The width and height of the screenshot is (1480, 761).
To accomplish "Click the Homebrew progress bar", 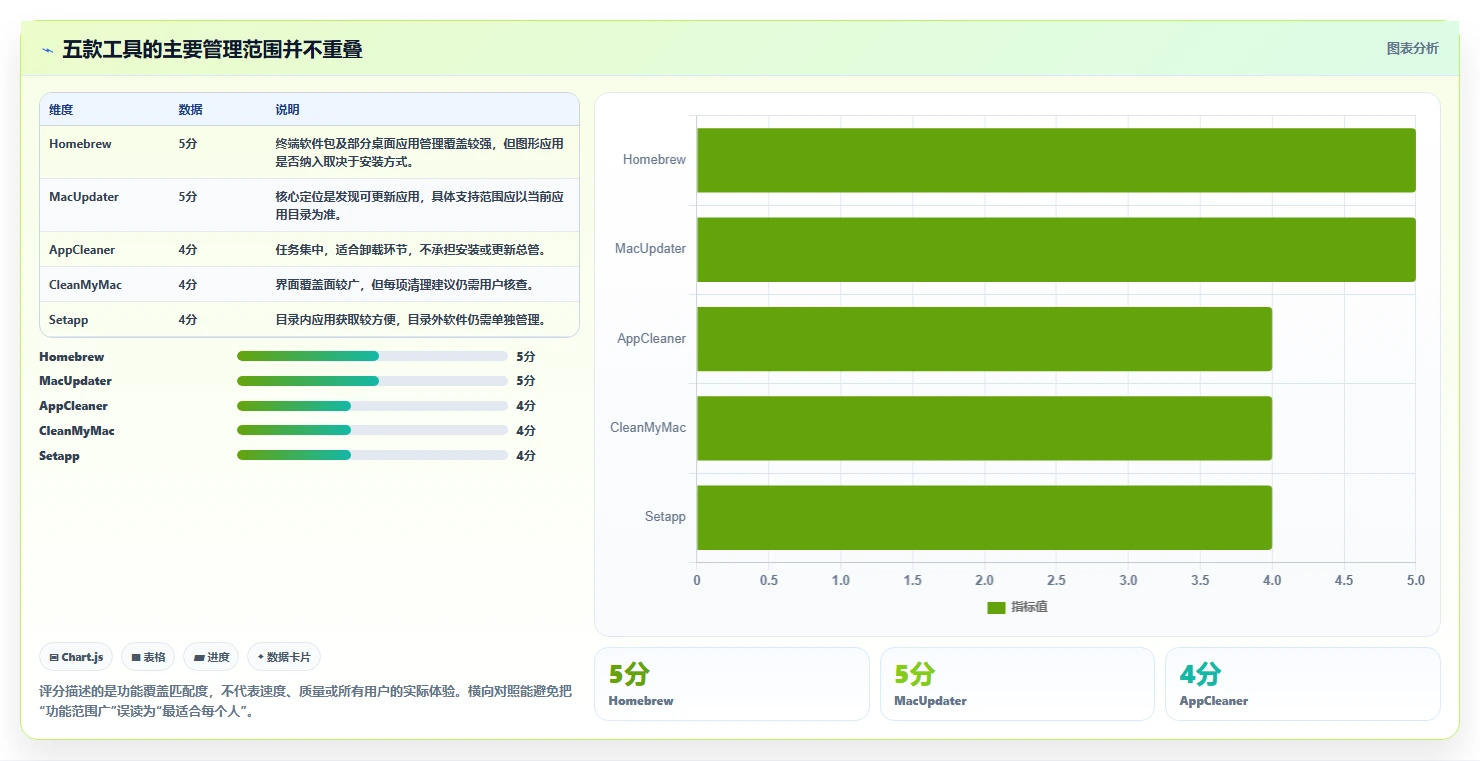I will click(x=372, y=356).
